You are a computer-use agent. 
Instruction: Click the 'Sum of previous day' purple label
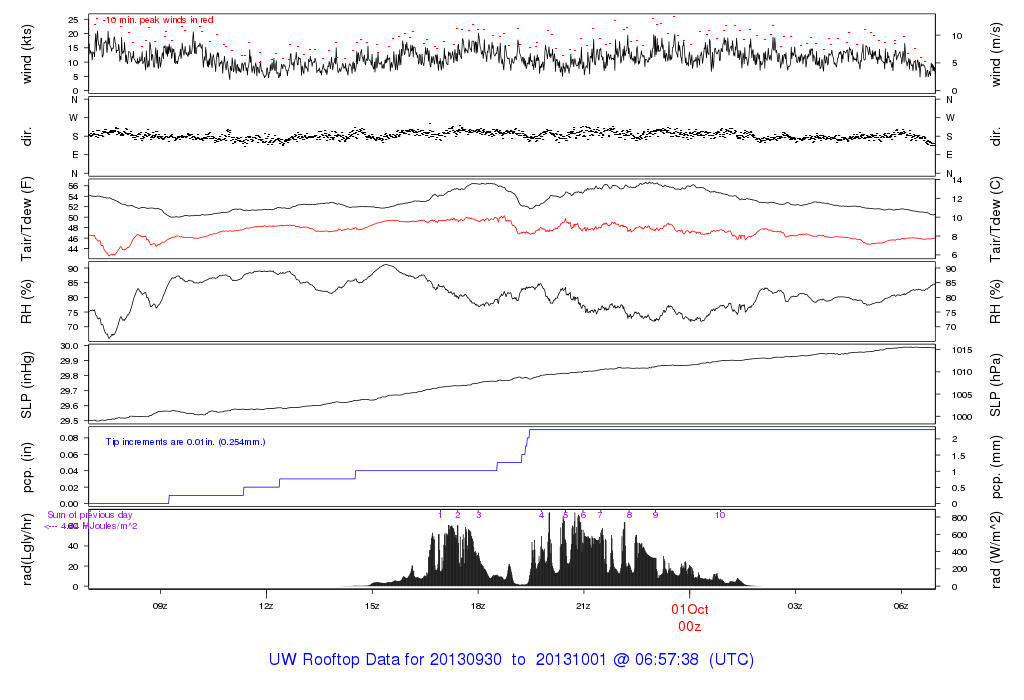89,515
